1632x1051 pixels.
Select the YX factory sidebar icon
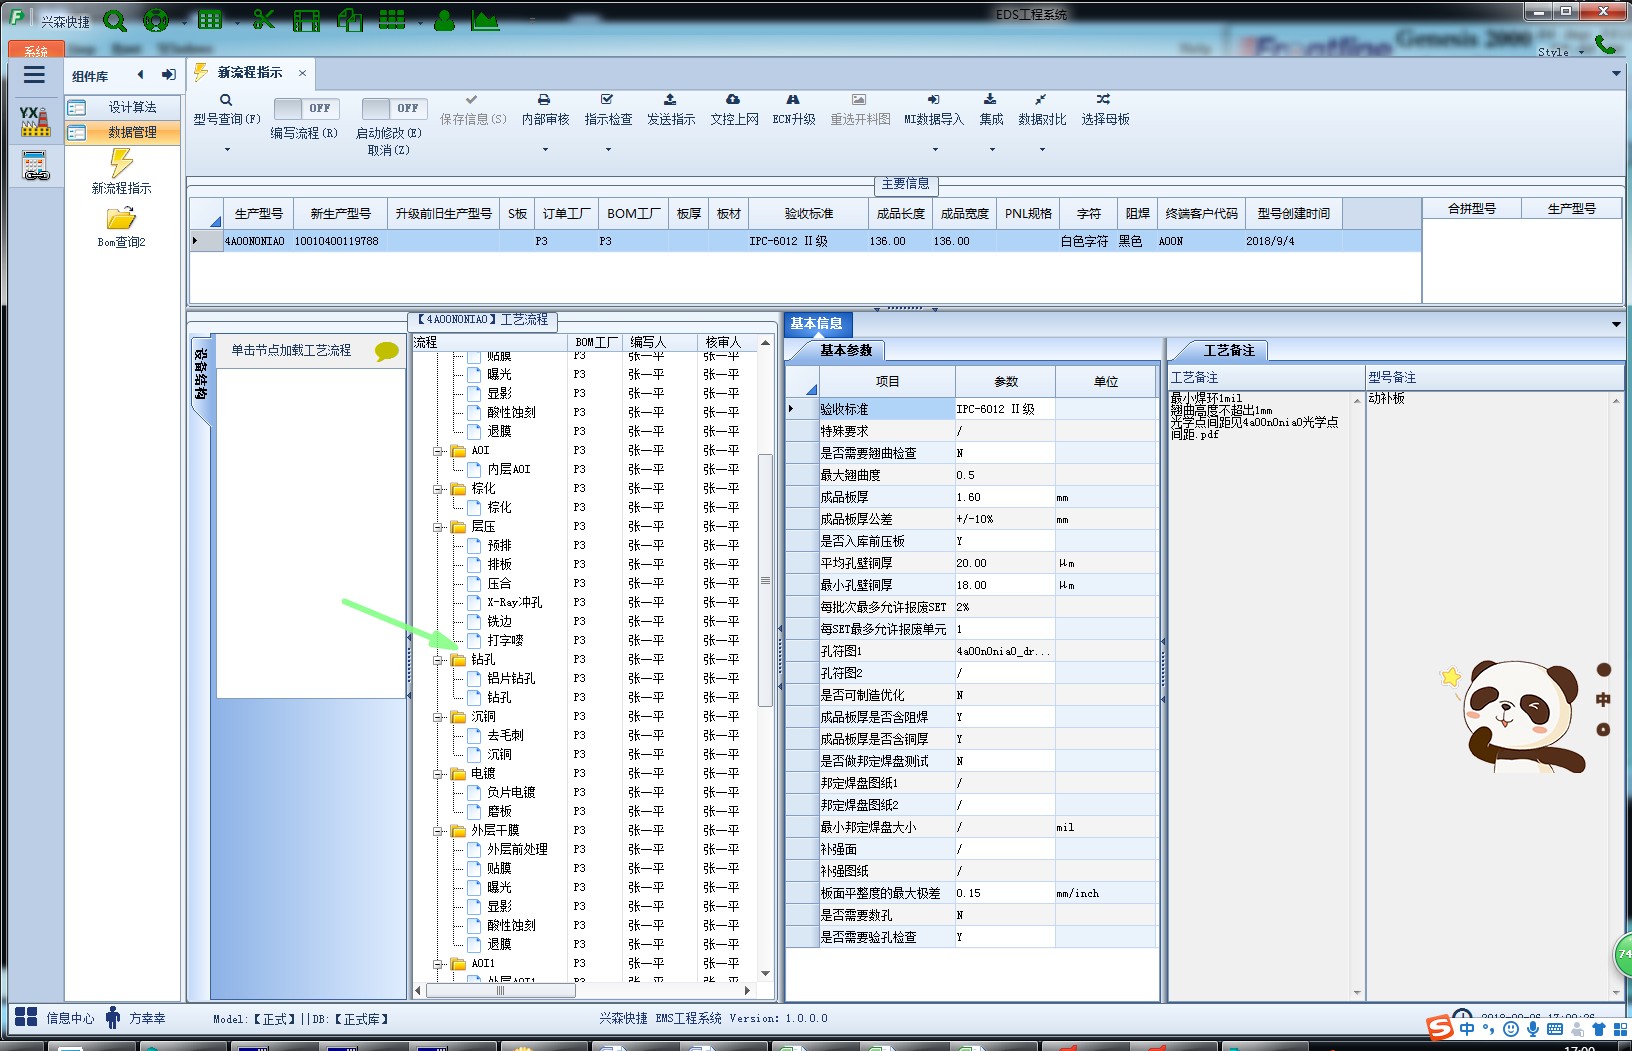(x=34, y=121)
